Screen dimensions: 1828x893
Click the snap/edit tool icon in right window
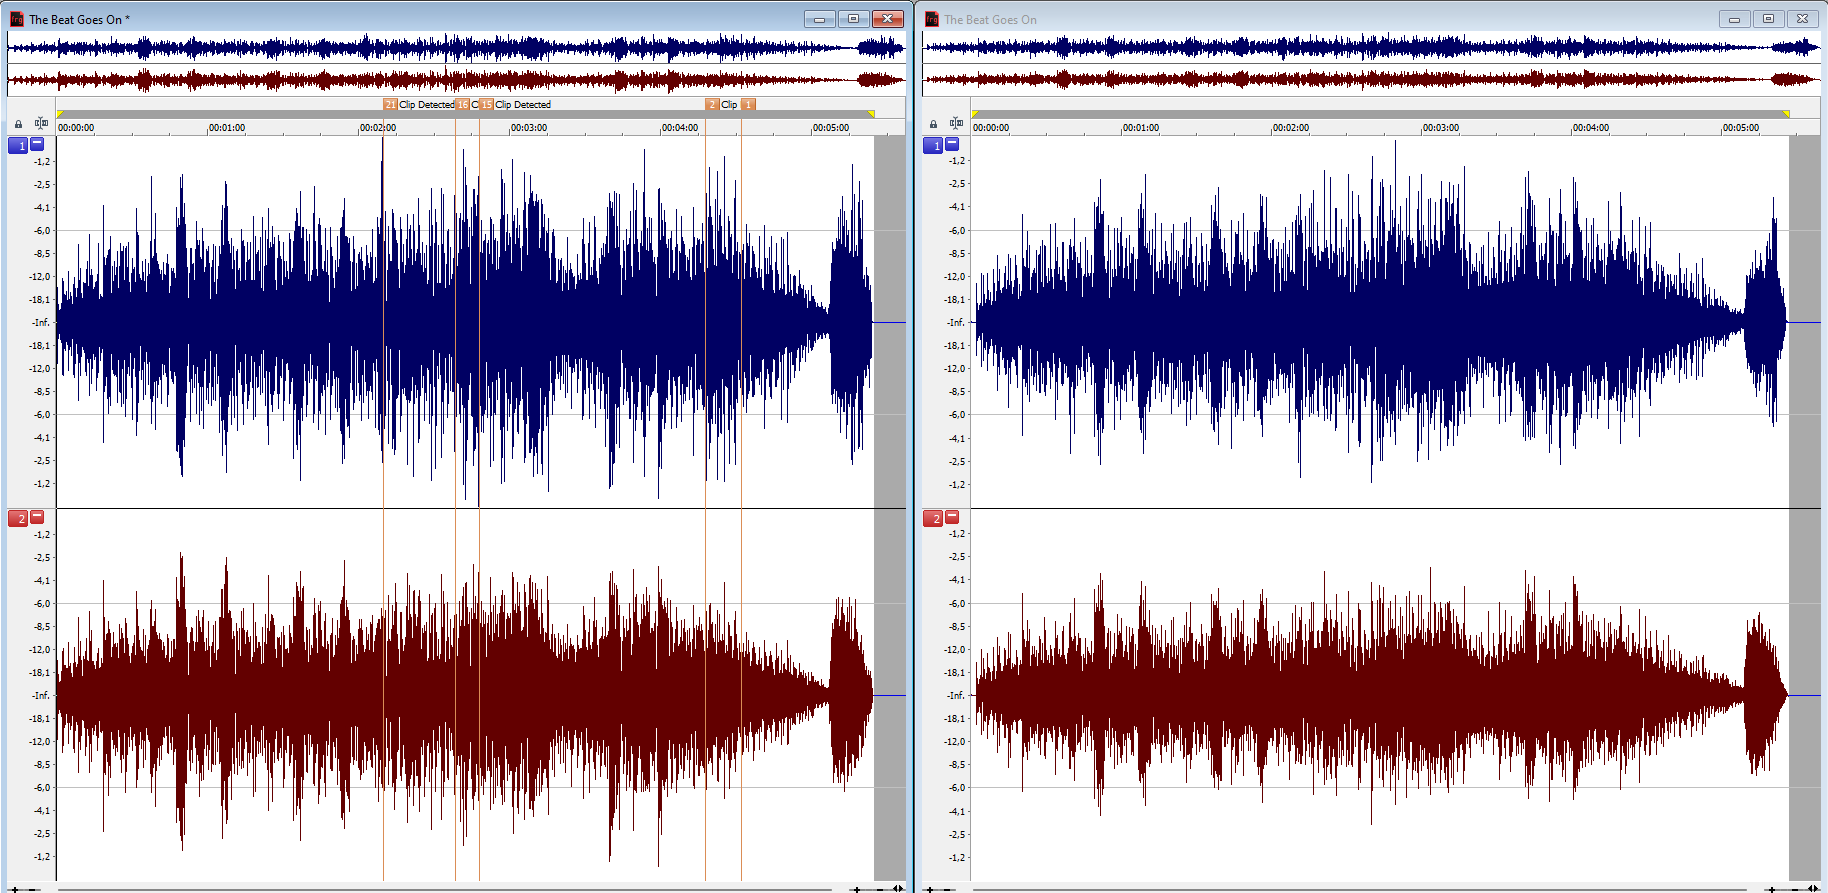click(956, 124)
